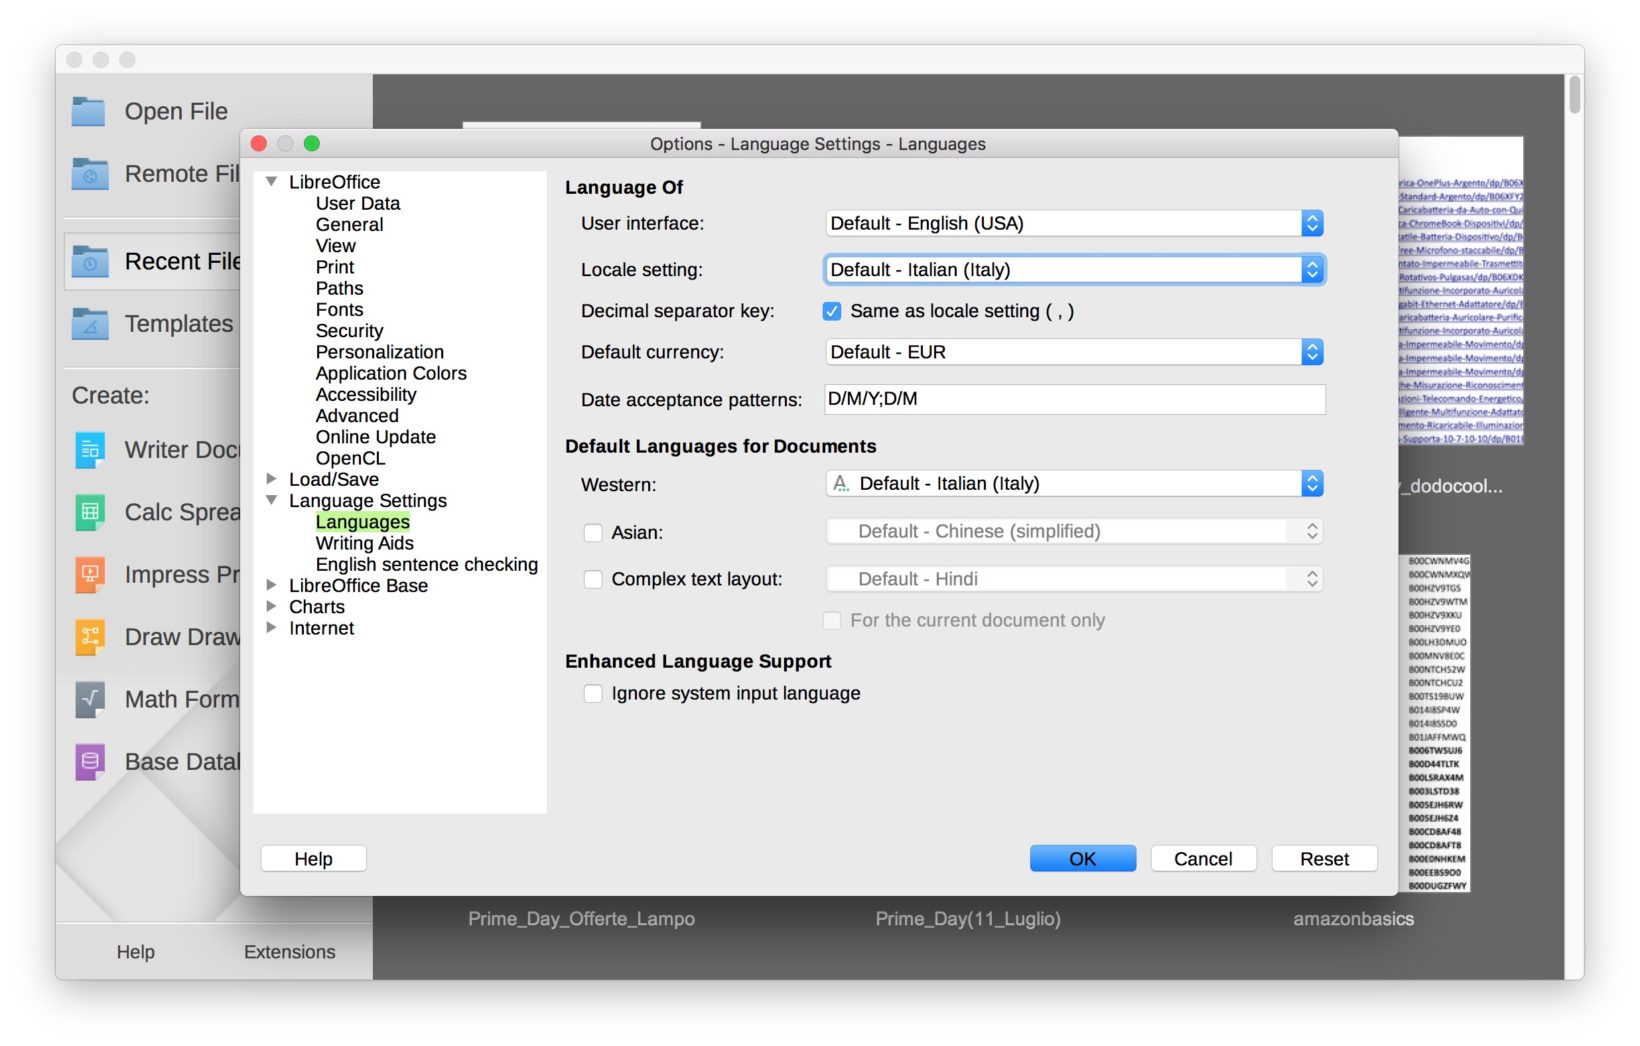The image size is (1640, 1046).
Task: Enable the Complex text layout checkbox
Action: (593, 579)
